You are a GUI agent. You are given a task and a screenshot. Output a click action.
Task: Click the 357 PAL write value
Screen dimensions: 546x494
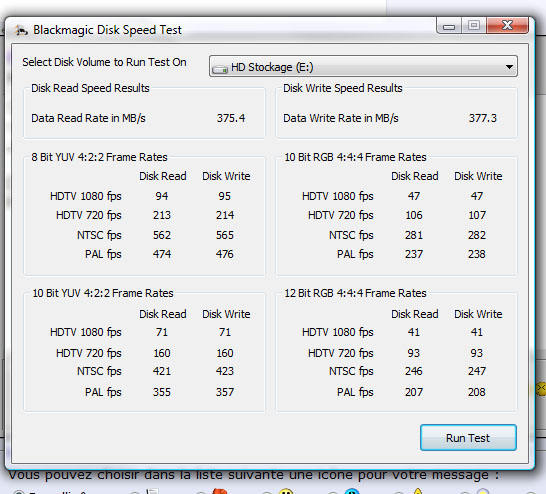[x=225, y=392]
